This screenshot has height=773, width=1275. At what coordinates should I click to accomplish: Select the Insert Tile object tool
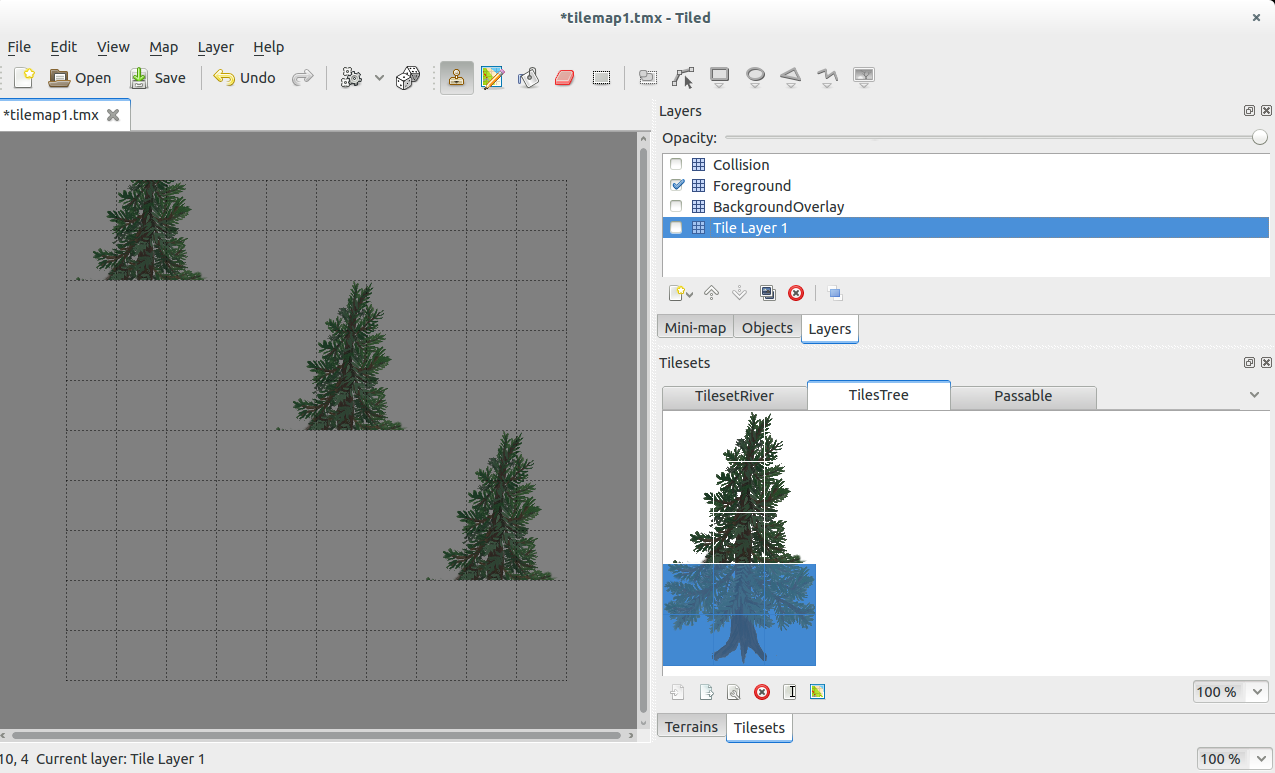(864, 77)
